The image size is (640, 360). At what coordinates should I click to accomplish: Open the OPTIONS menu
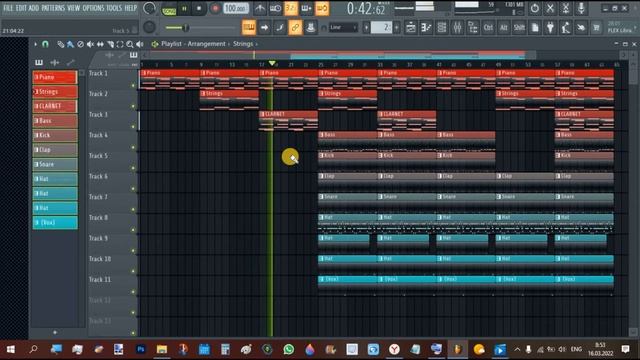pos(93,8)
